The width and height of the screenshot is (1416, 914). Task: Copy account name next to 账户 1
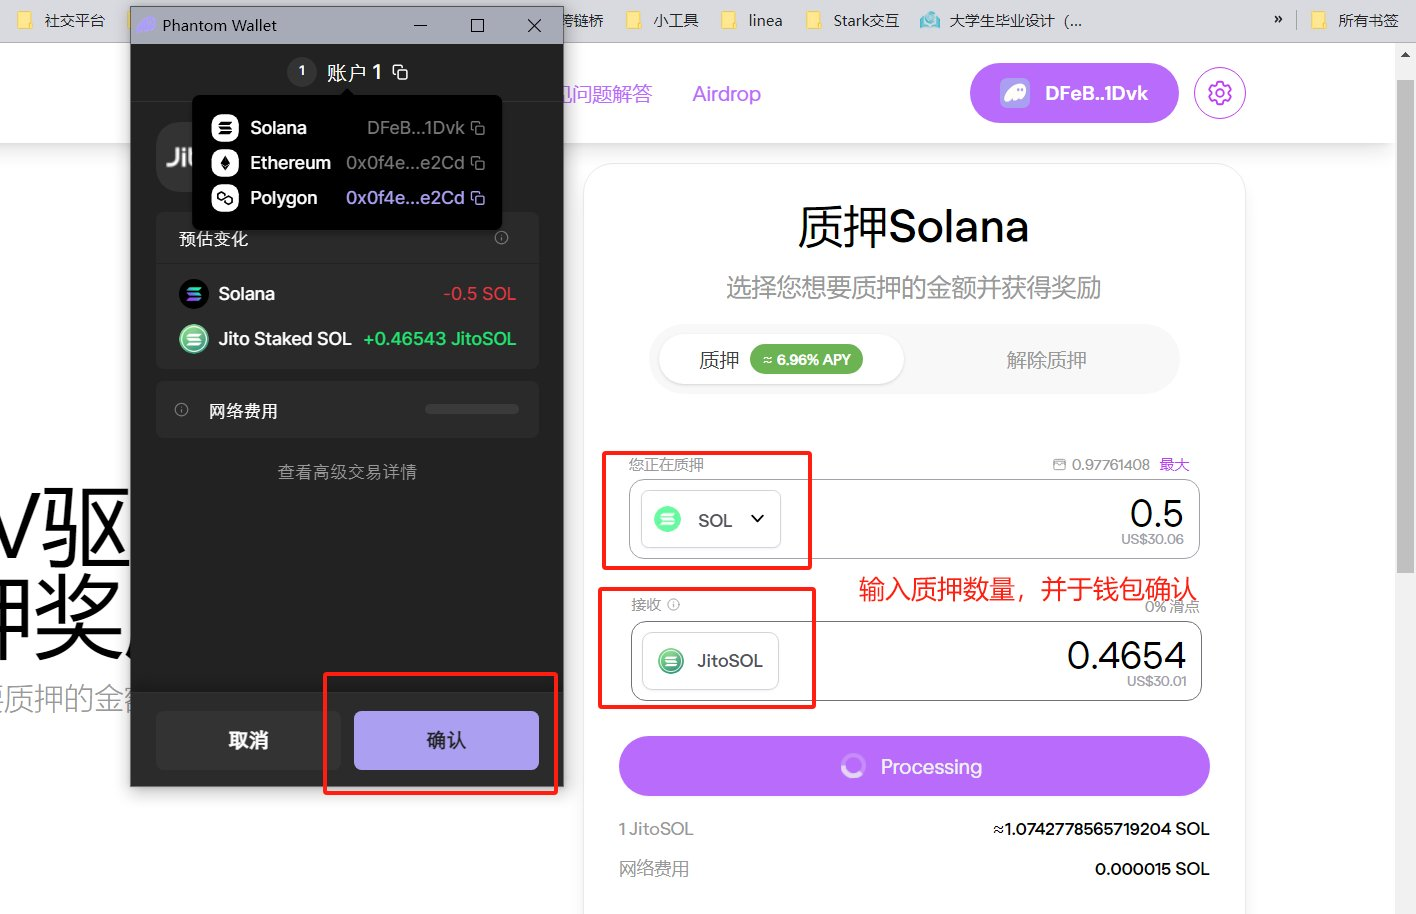(x=400, y=72)
